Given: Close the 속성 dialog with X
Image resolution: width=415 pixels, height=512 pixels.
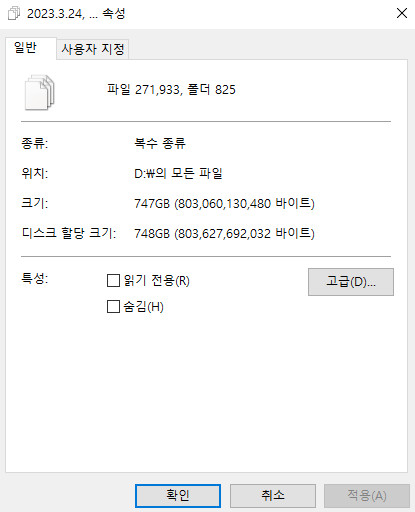Looking at the screenshot, I should 402,13.
